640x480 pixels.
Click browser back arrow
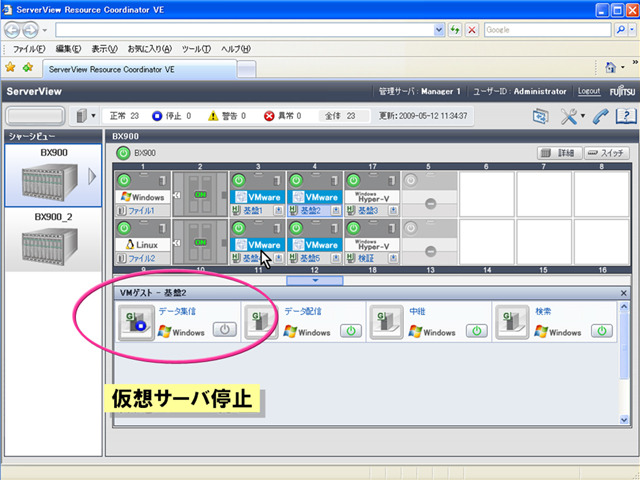coord(12,30)
